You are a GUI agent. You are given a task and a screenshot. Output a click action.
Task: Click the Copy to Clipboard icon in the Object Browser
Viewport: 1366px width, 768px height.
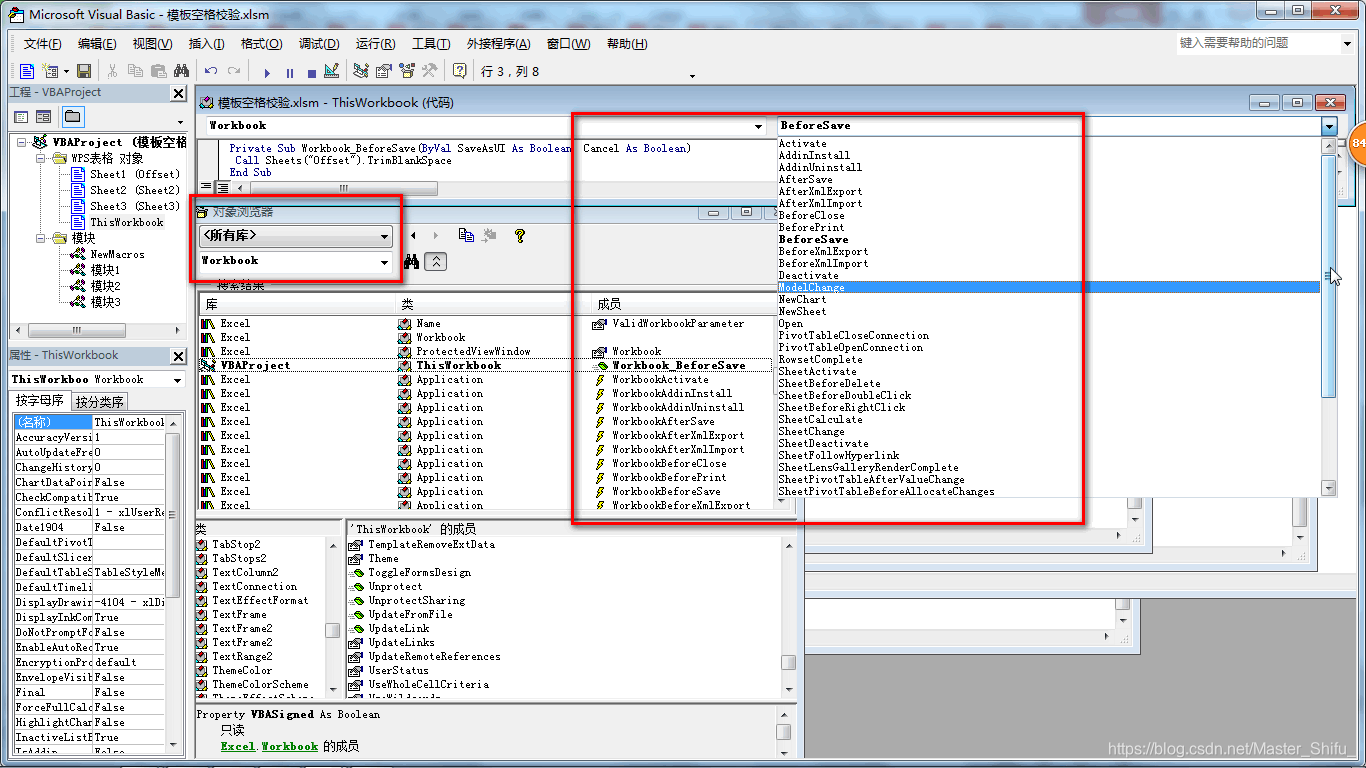click(x=466, y=235)
